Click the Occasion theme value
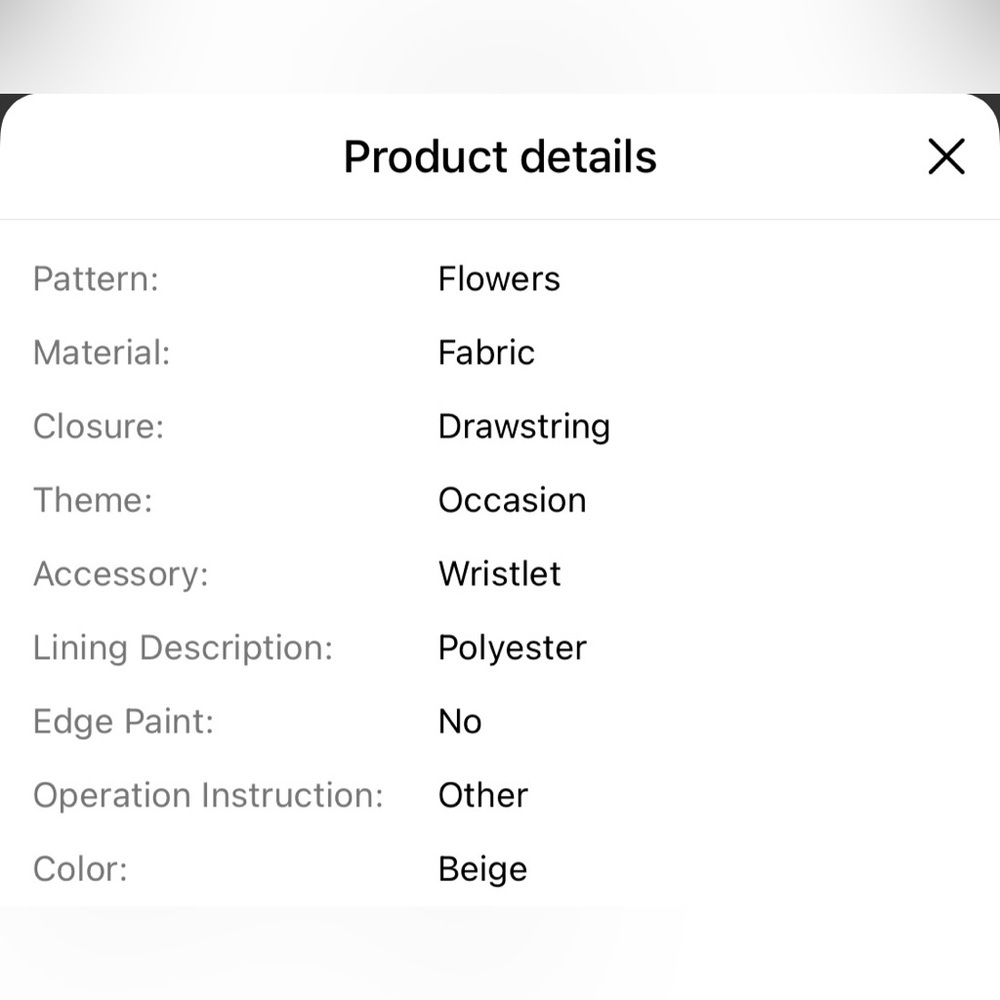This screenshot has height=1000, width=1000. [511, 500]
